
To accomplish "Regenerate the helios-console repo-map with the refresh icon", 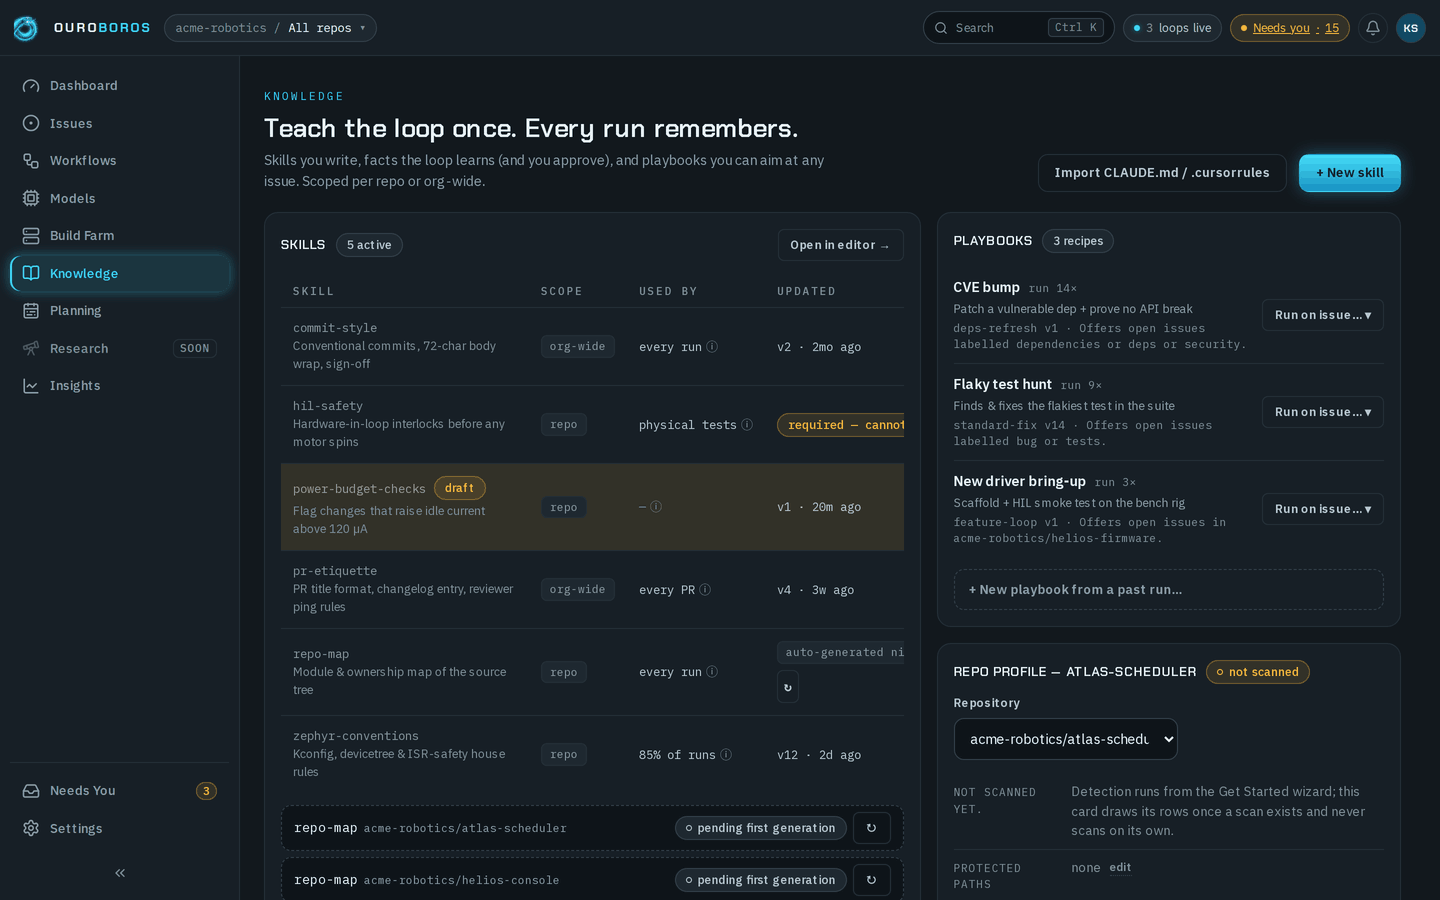I will [872, 880].
